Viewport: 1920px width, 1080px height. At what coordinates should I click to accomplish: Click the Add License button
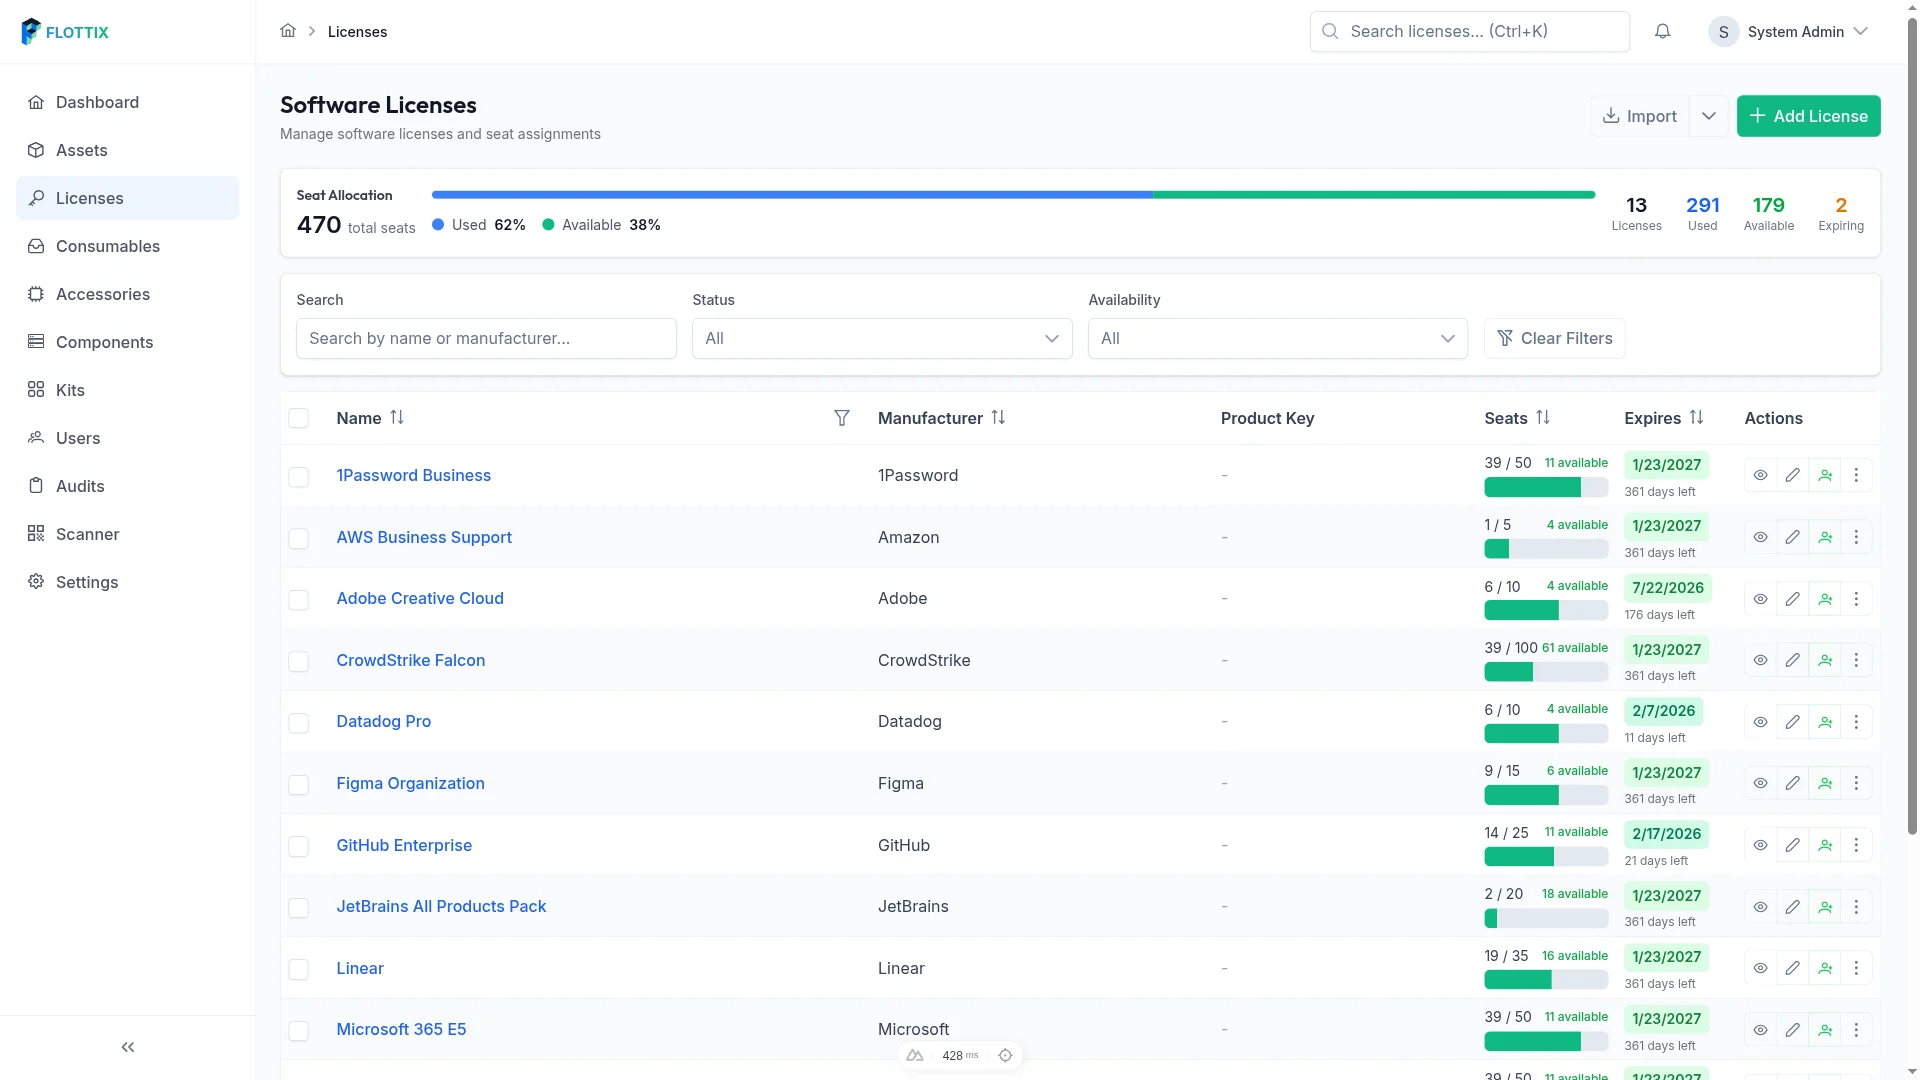pyautogui.click(x=1808, y=116)
